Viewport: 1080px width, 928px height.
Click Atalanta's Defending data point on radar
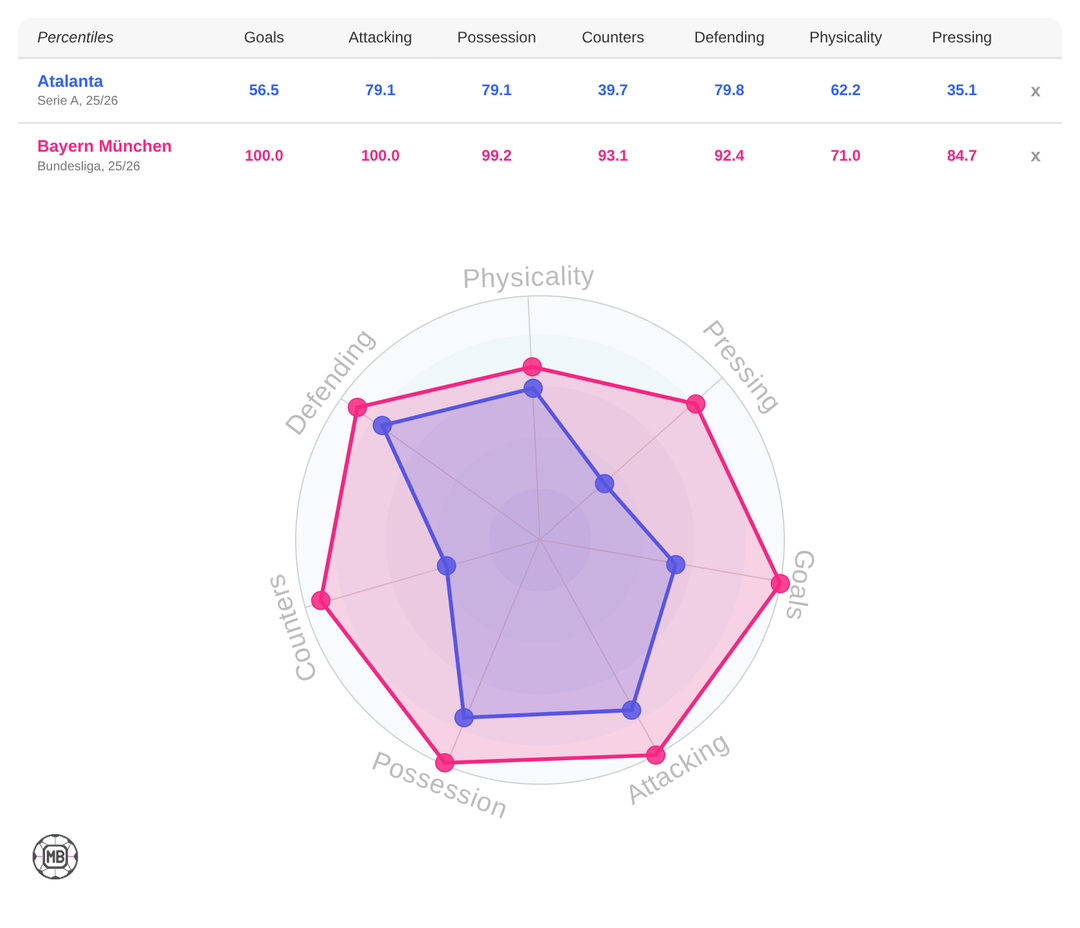pyautogui.click(x=382, y=425)
